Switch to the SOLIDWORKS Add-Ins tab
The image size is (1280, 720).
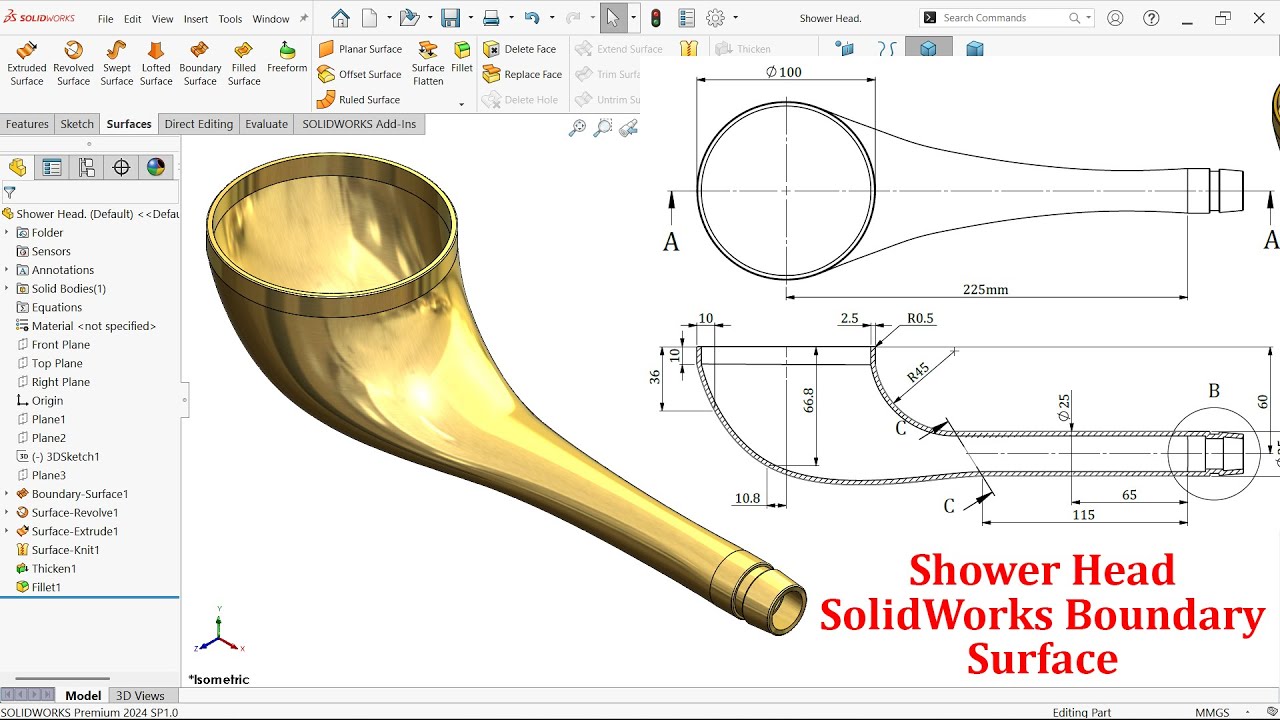pos(359,124)
